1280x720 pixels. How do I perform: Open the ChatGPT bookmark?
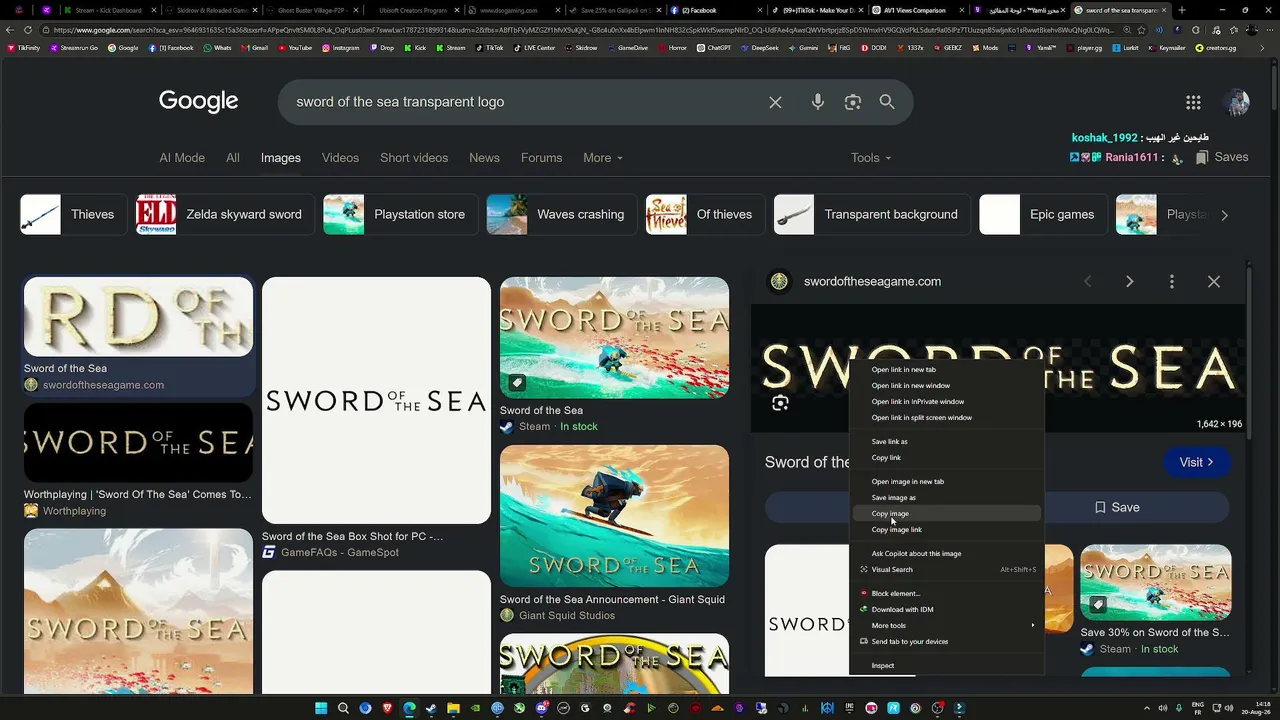[714, 48]
